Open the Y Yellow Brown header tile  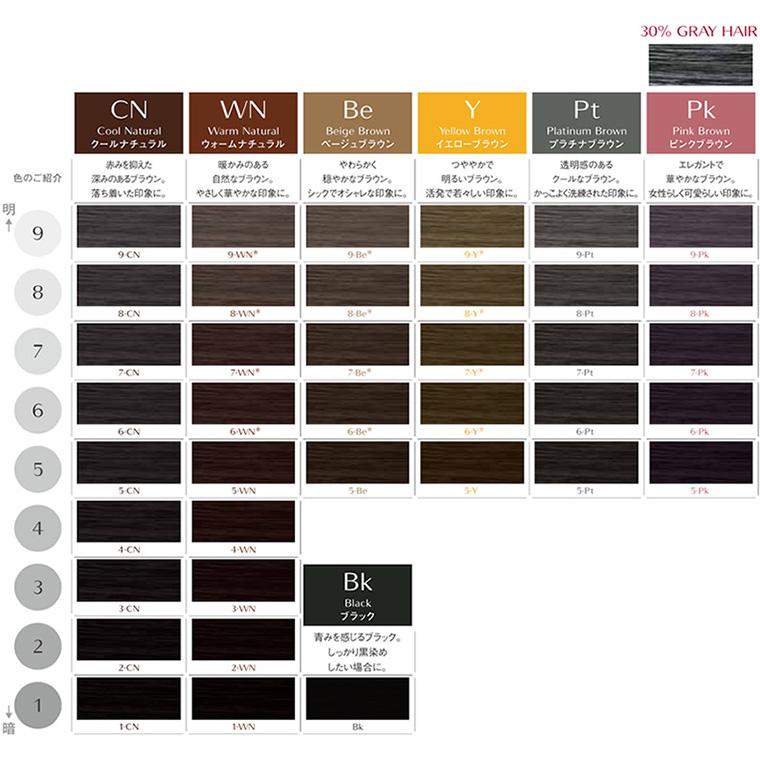coord(471,121)
